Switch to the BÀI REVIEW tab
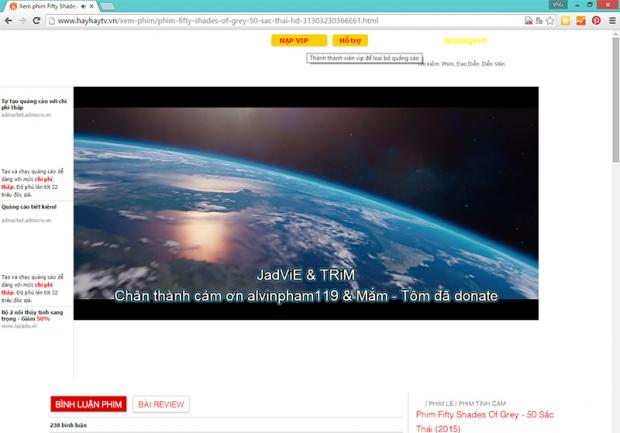Screen dimensions: 620x433 pyautogui.click(x=161, y=404)
